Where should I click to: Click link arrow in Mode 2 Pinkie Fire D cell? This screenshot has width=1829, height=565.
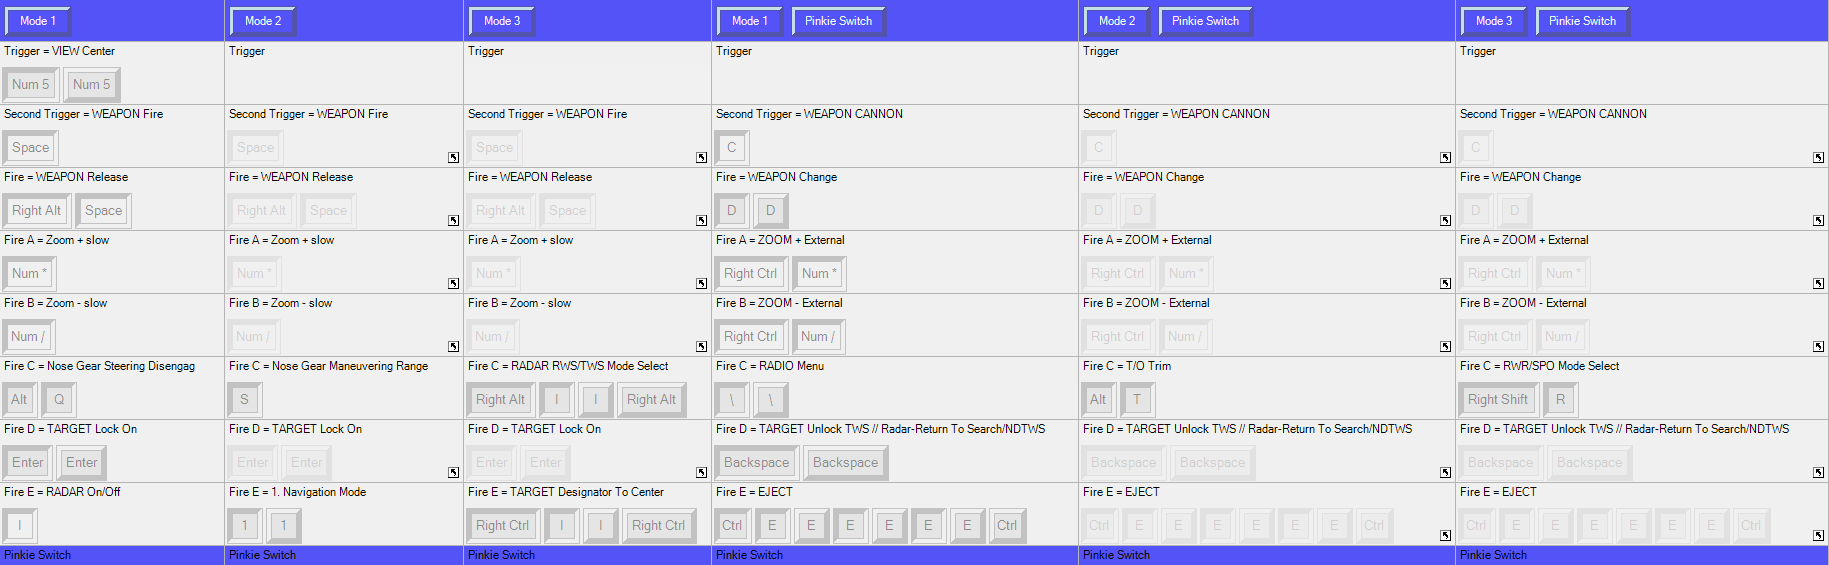tap(1445, 473)
